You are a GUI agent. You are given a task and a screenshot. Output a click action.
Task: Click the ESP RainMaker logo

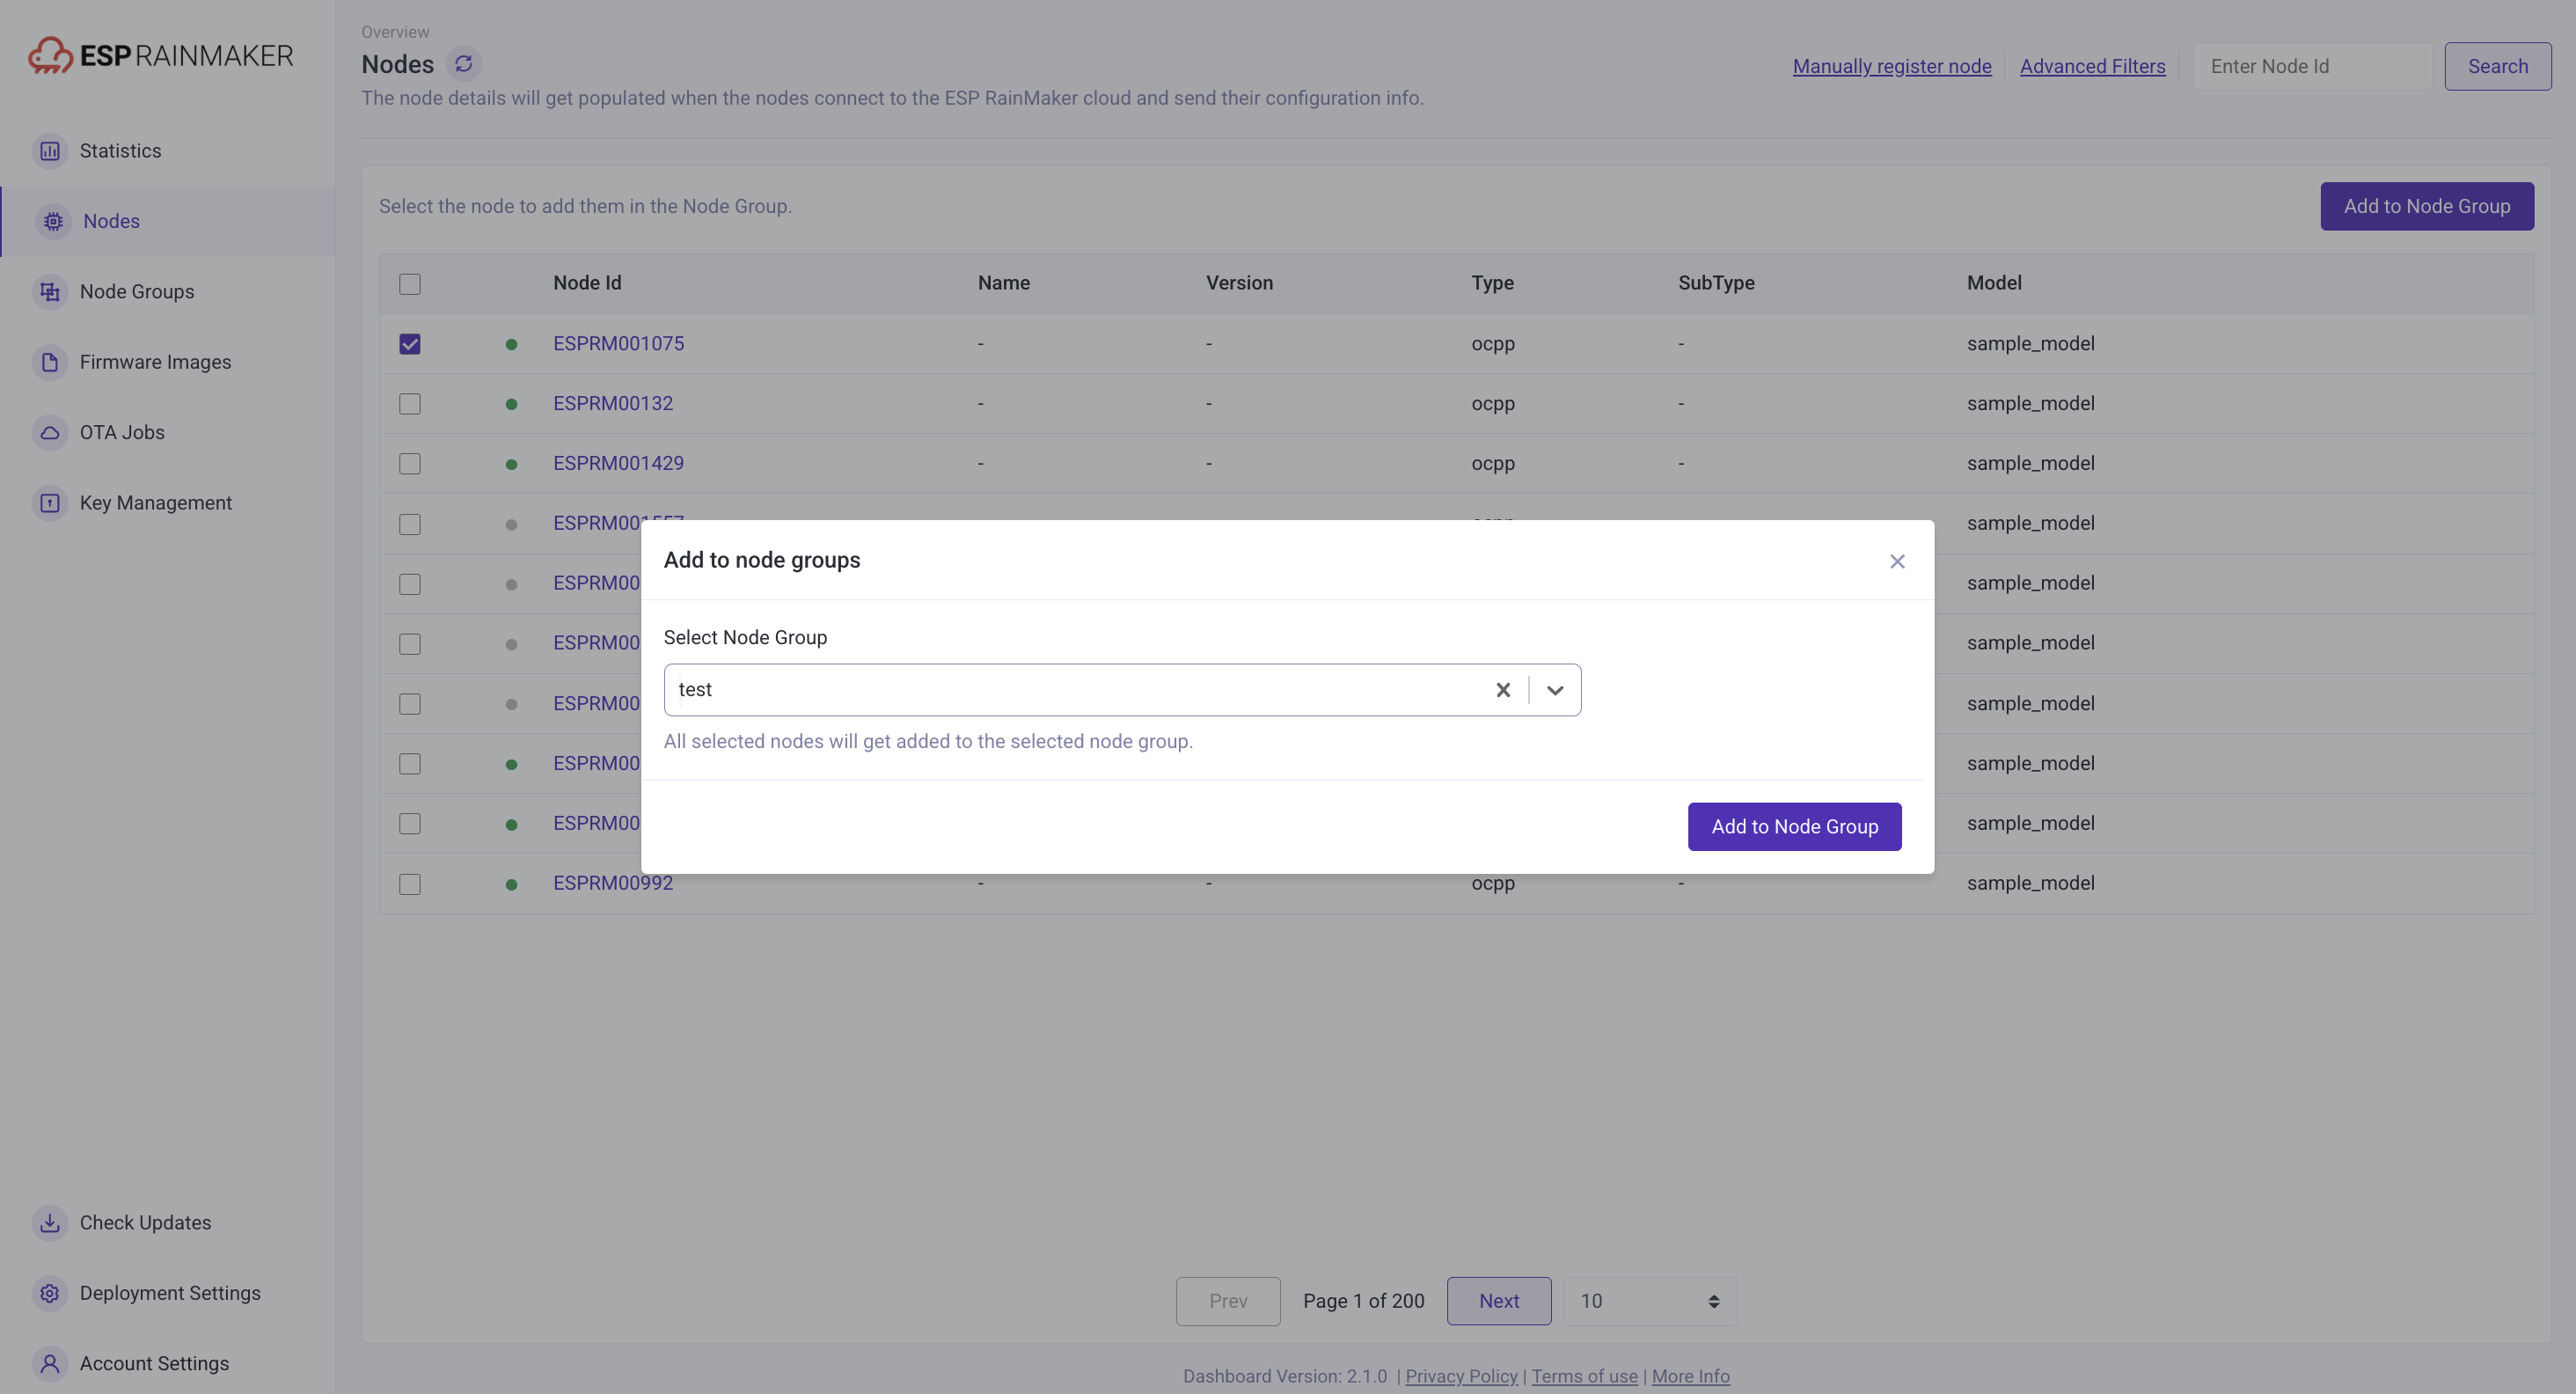[161, 55]
